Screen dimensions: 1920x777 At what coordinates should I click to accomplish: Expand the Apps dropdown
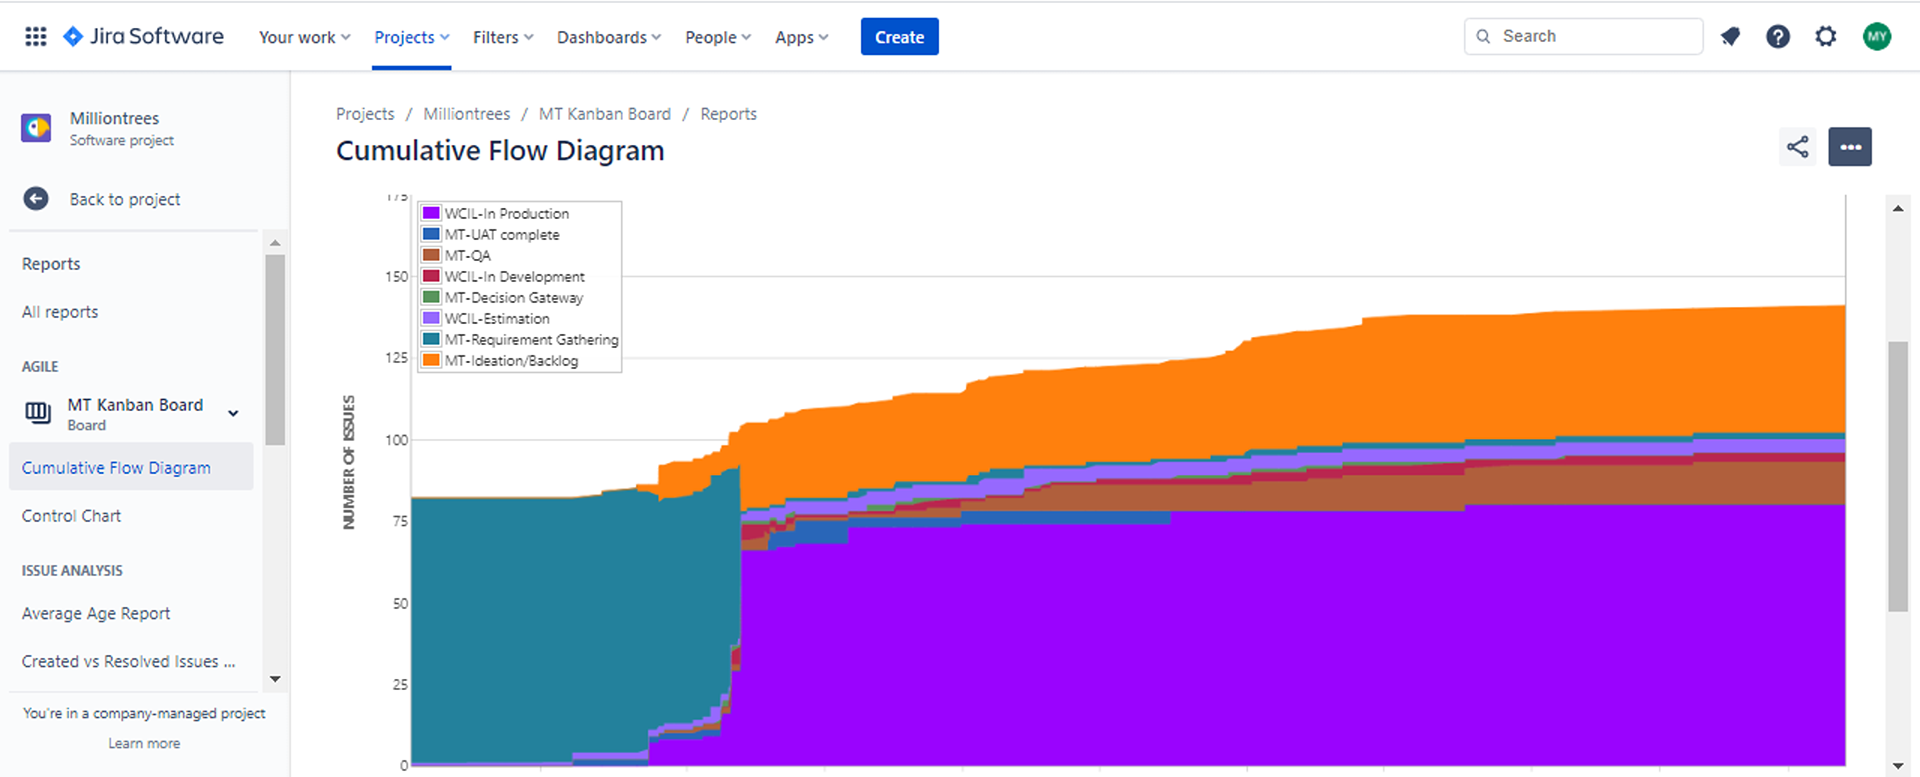pos(802,37)
